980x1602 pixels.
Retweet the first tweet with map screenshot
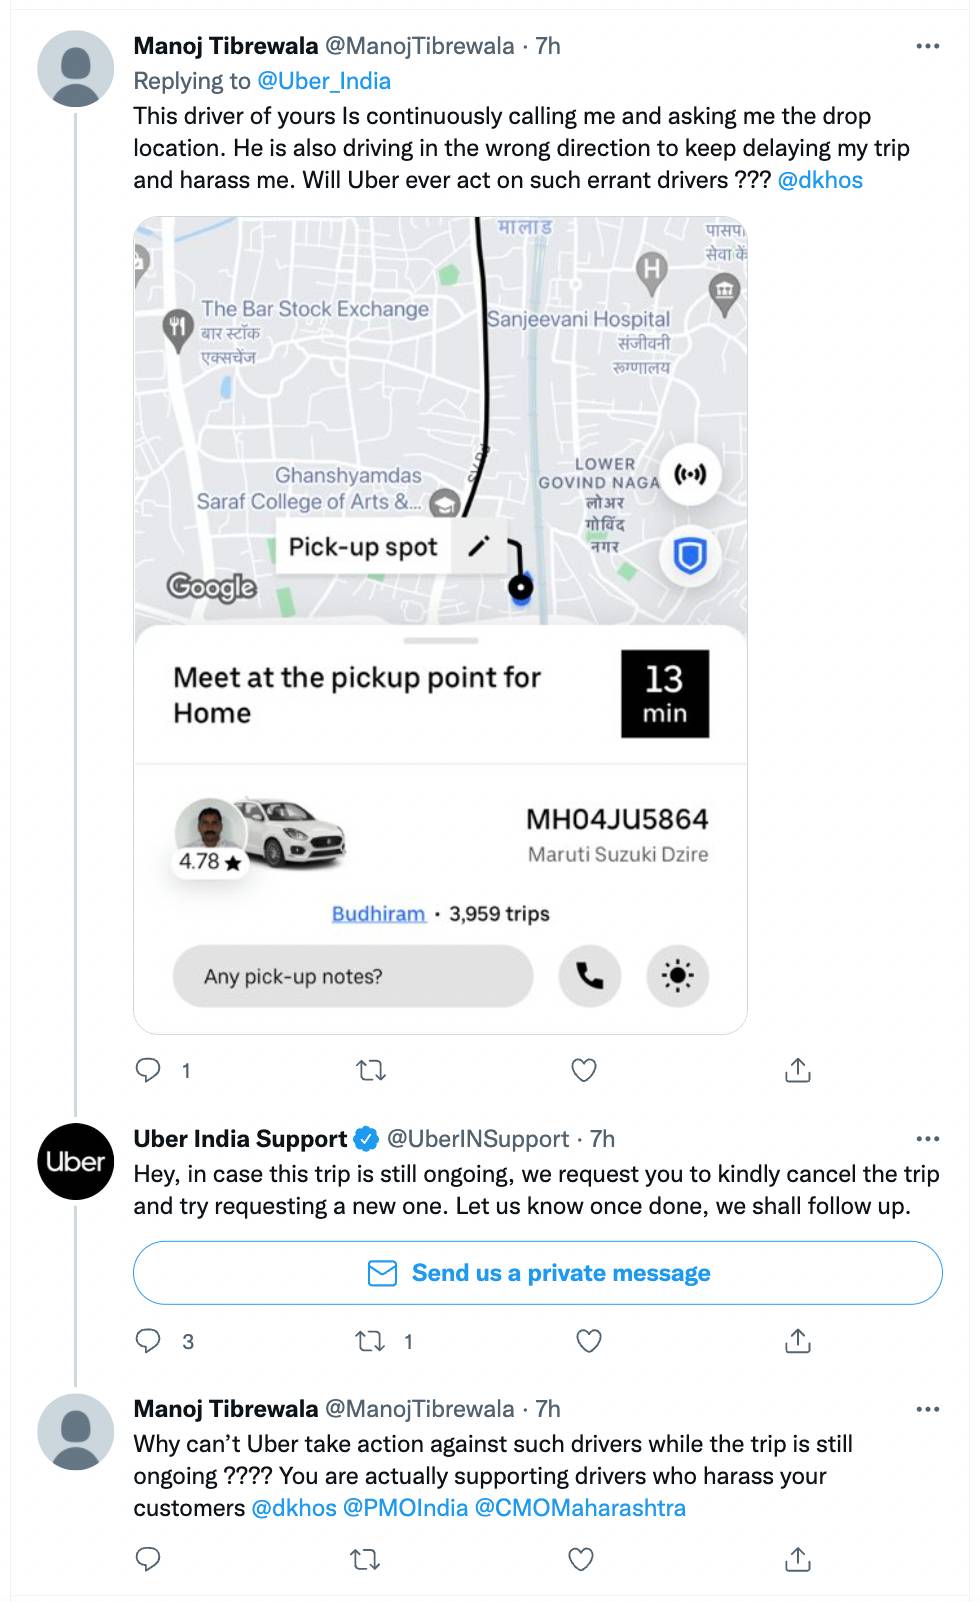371,1070
